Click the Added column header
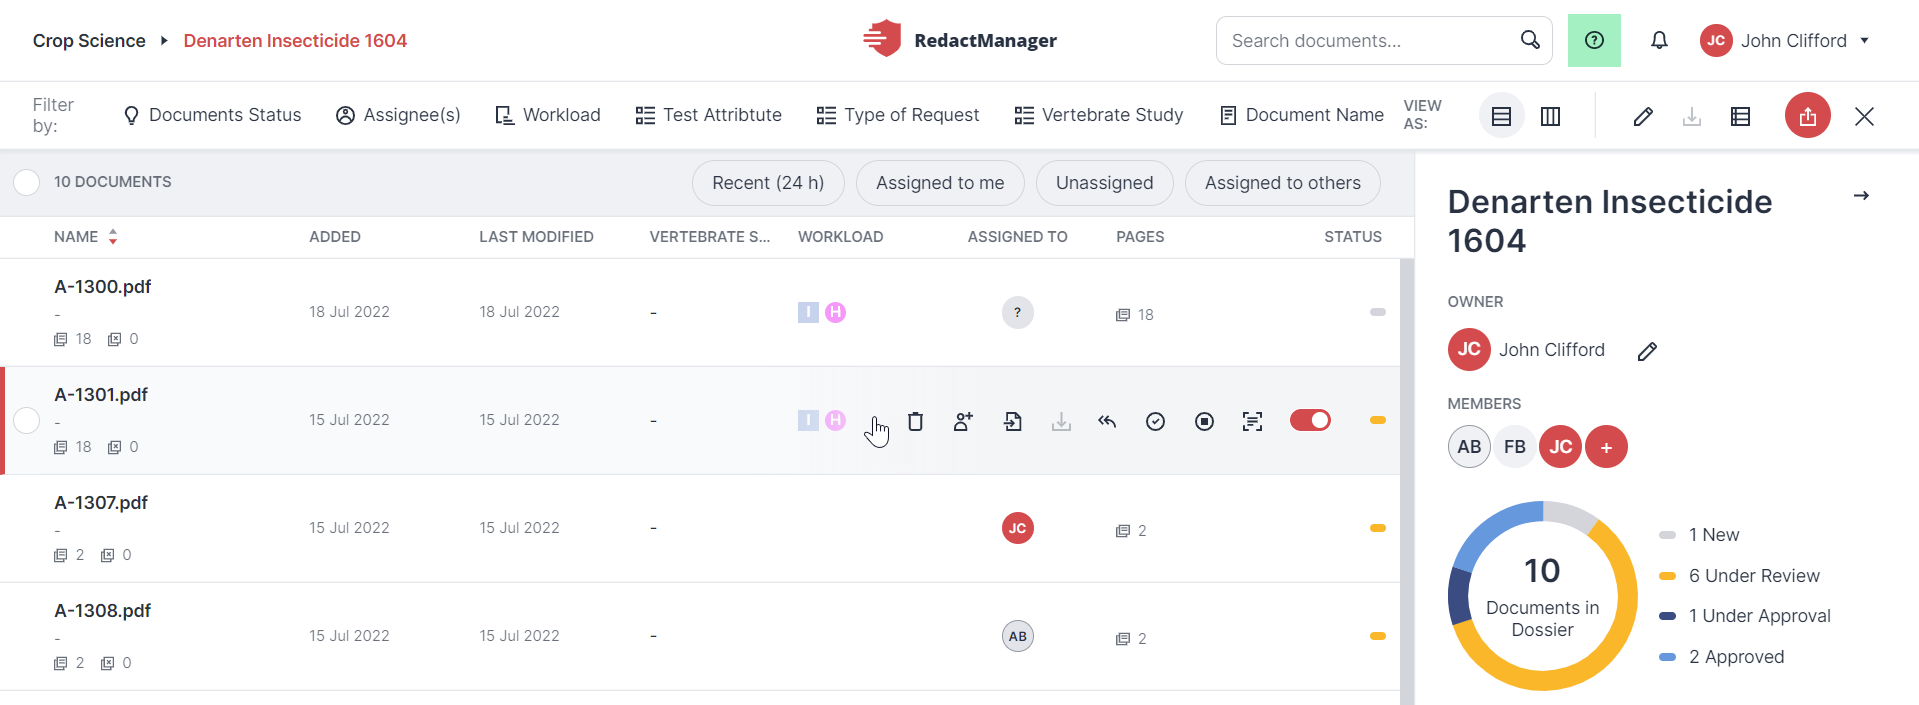The image size is (1919, 705). (x=335, y=237)
